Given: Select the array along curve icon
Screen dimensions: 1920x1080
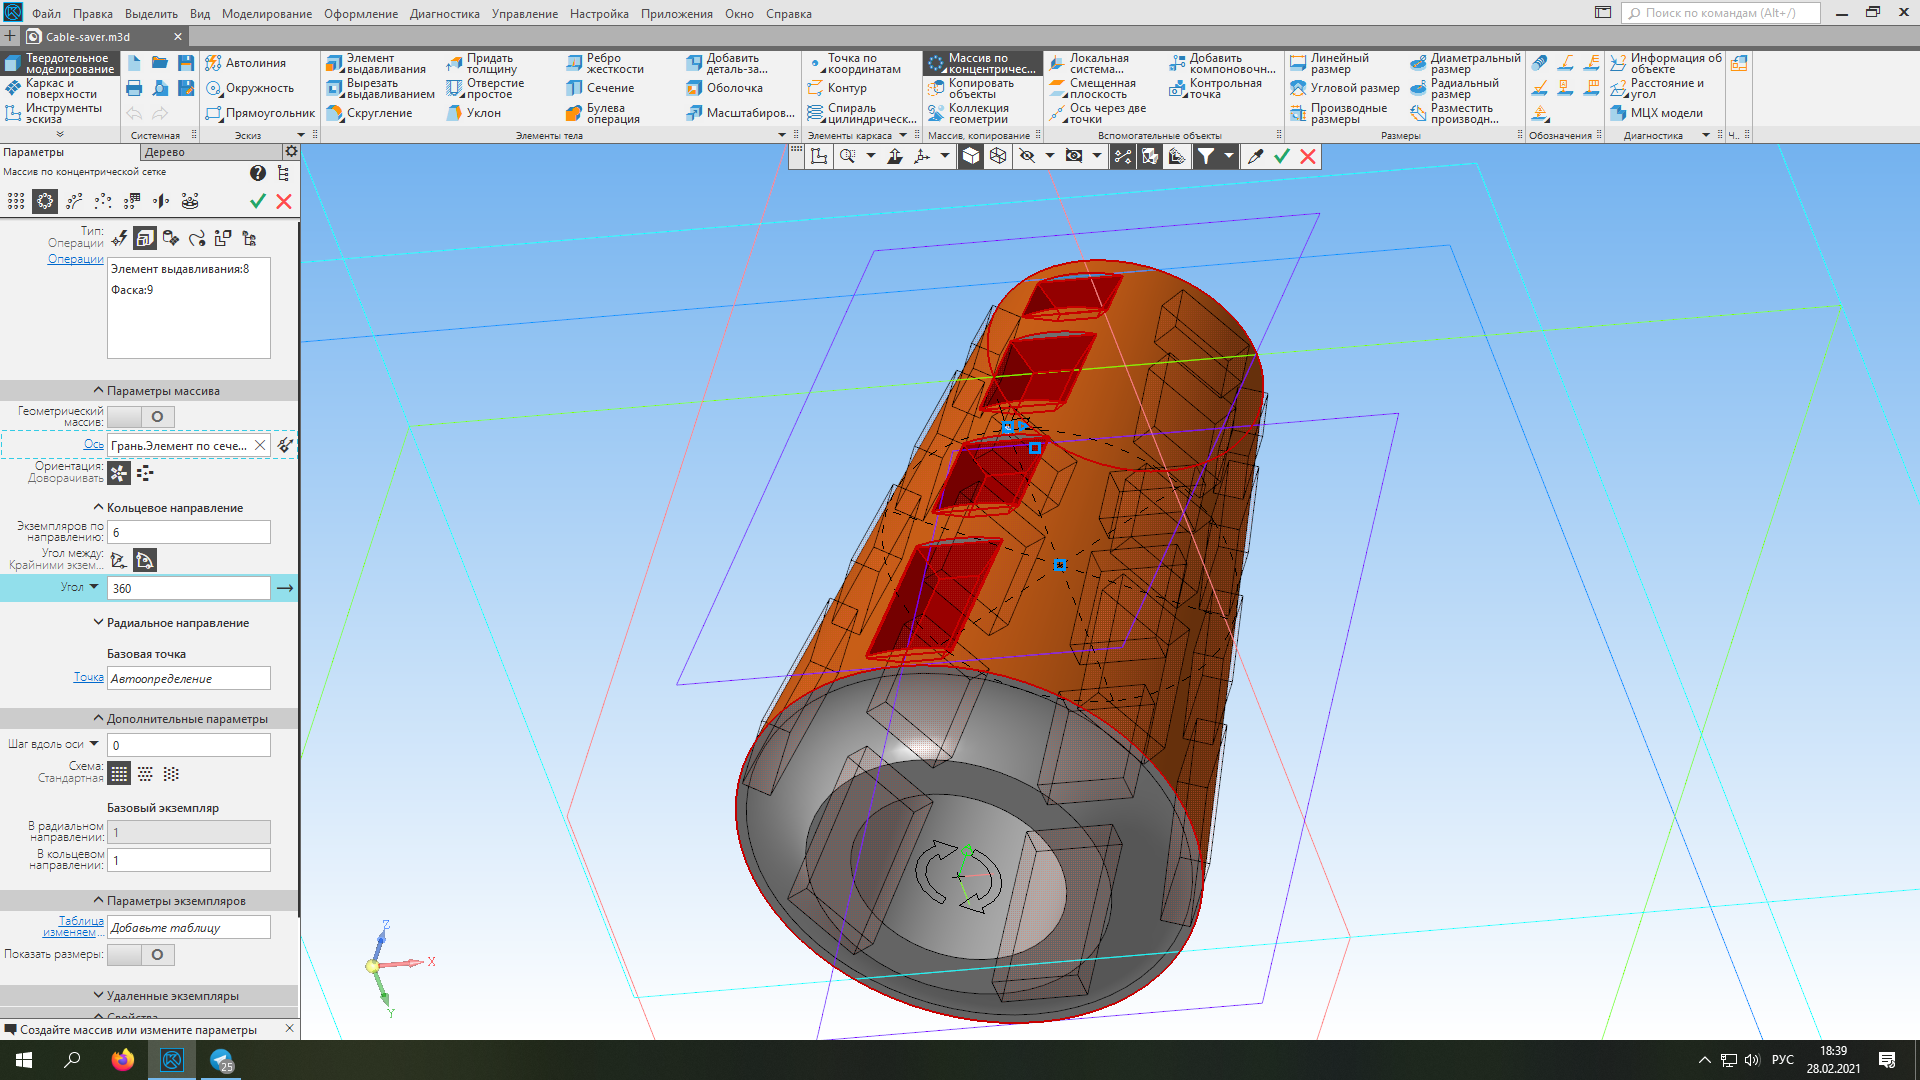Looking at the screenshot, I should pos(74,201).
